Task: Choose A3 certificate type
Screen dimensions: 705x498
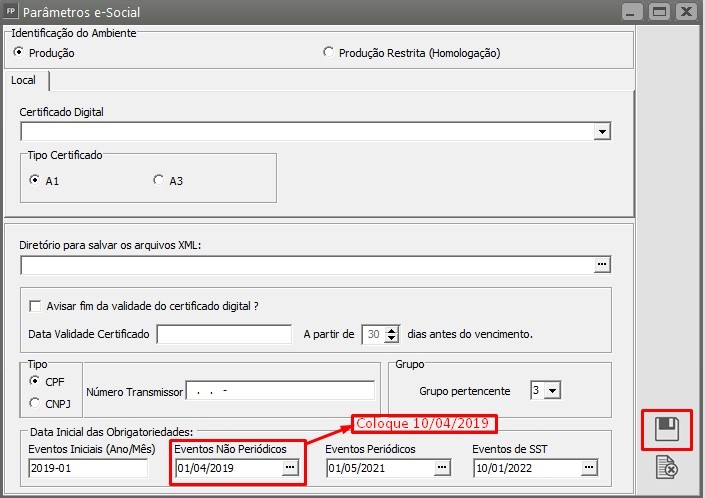Action: click(x=158, y=180)
